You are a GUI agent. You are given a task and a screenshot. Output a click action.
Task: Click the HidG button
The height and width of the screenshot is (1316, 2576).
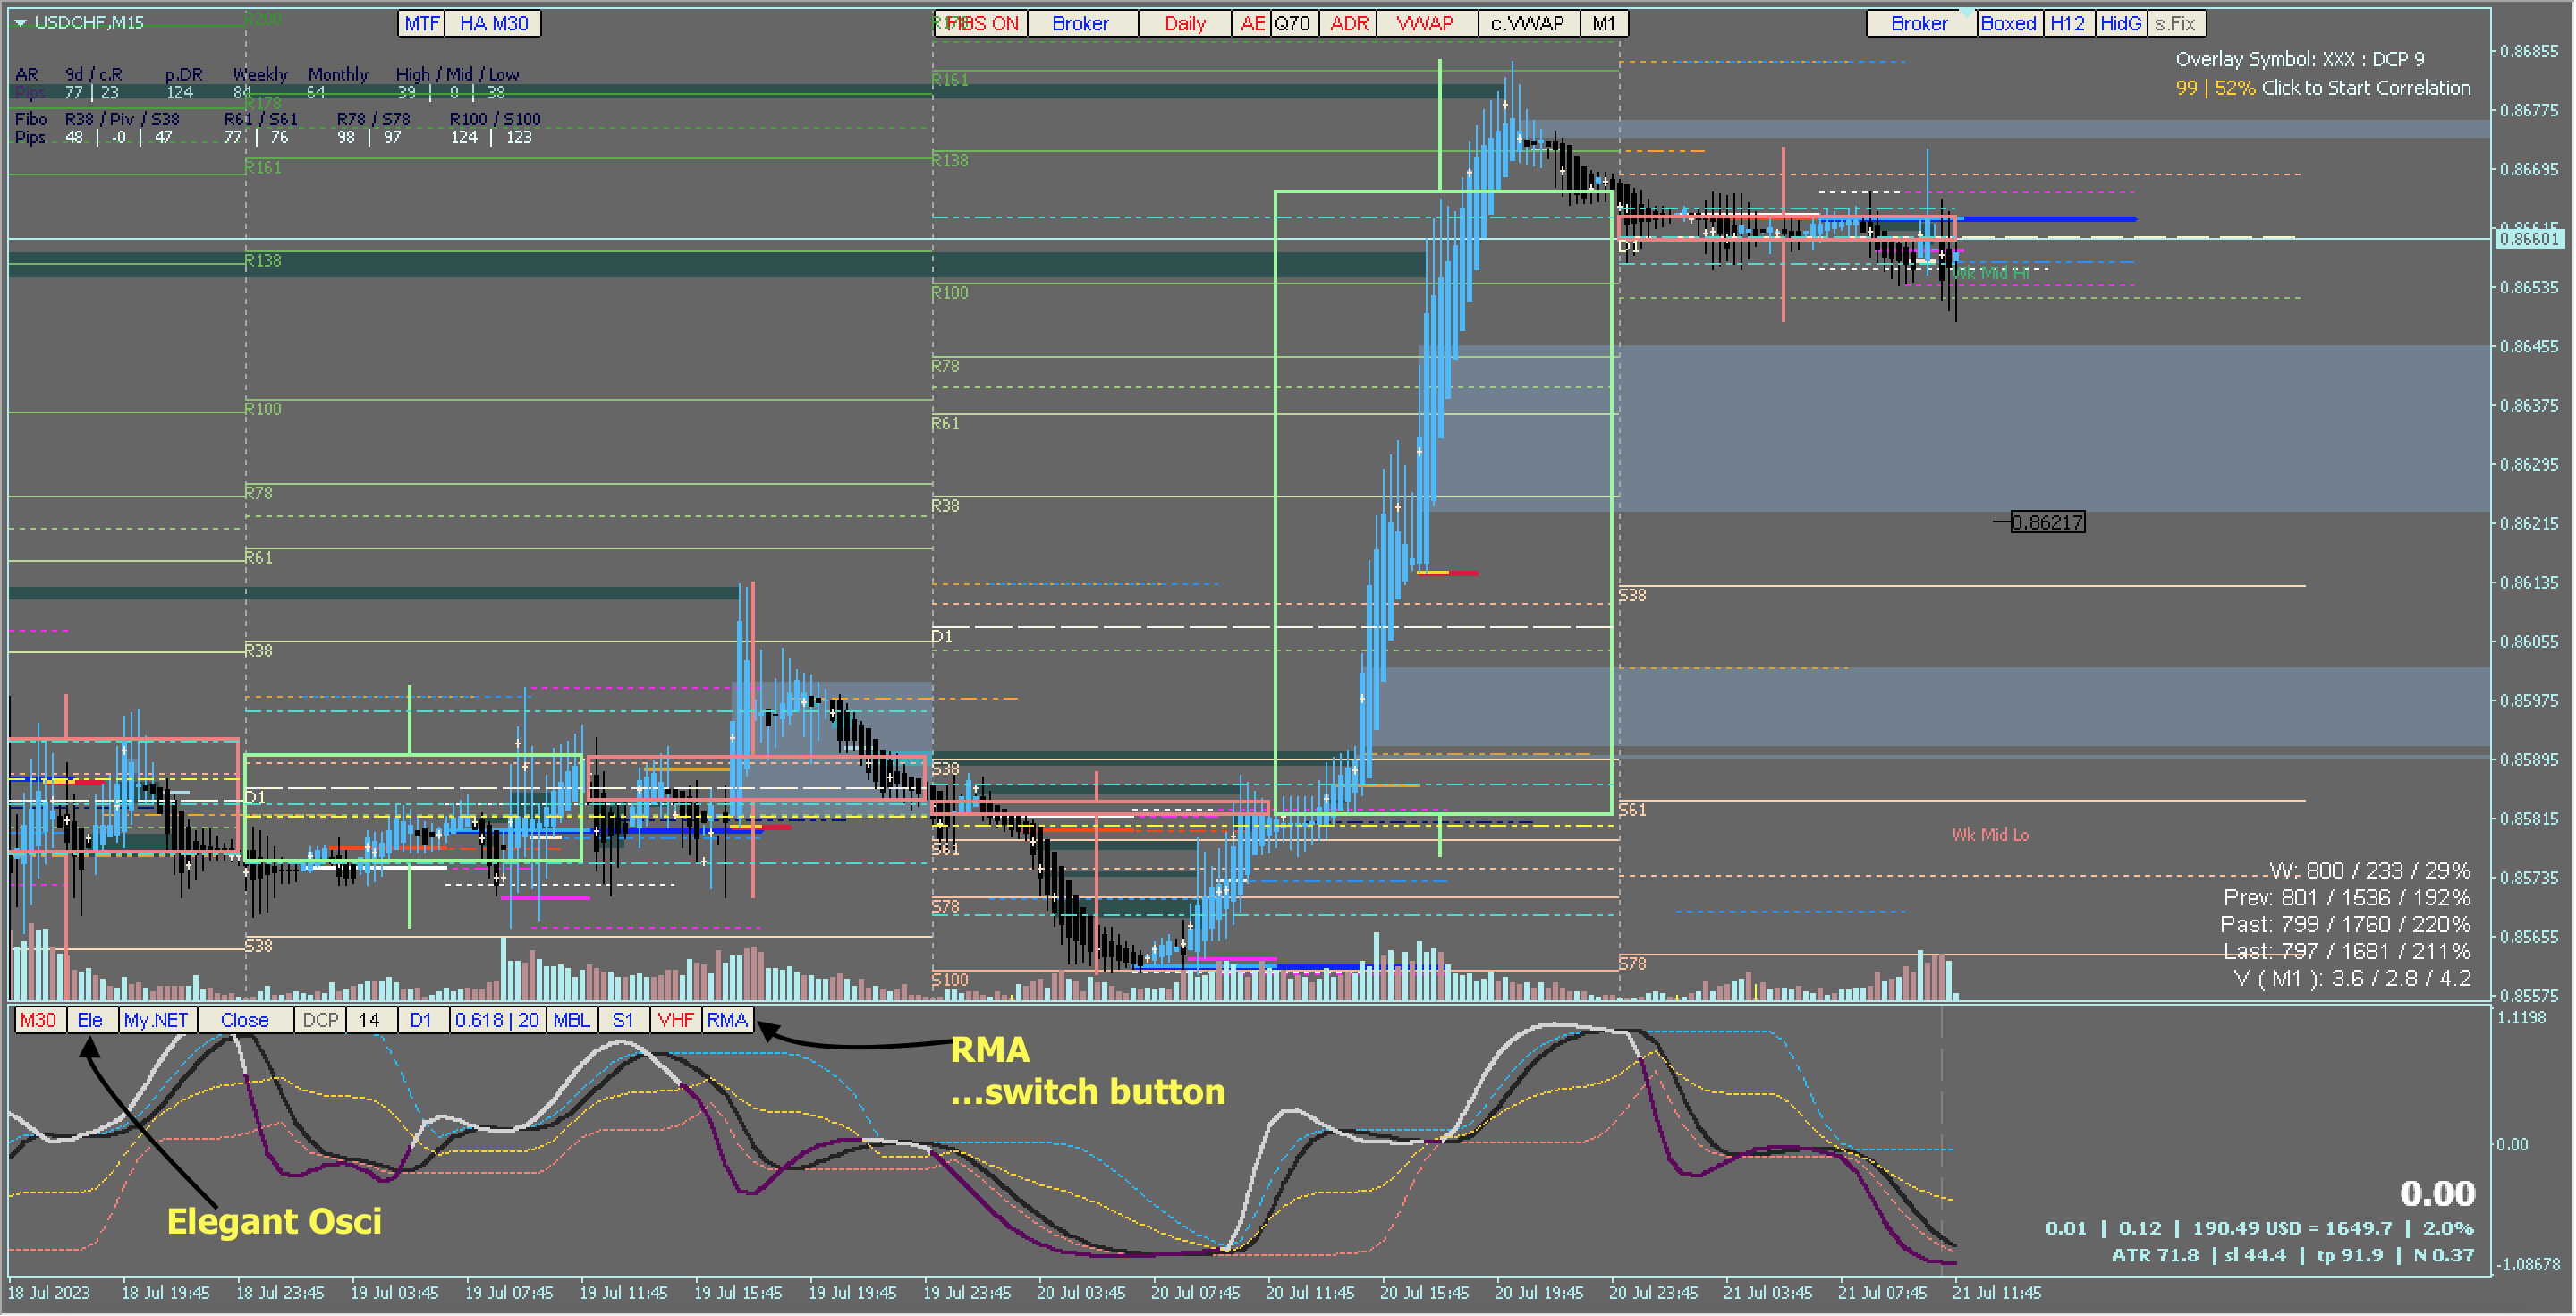point(2120,23)
